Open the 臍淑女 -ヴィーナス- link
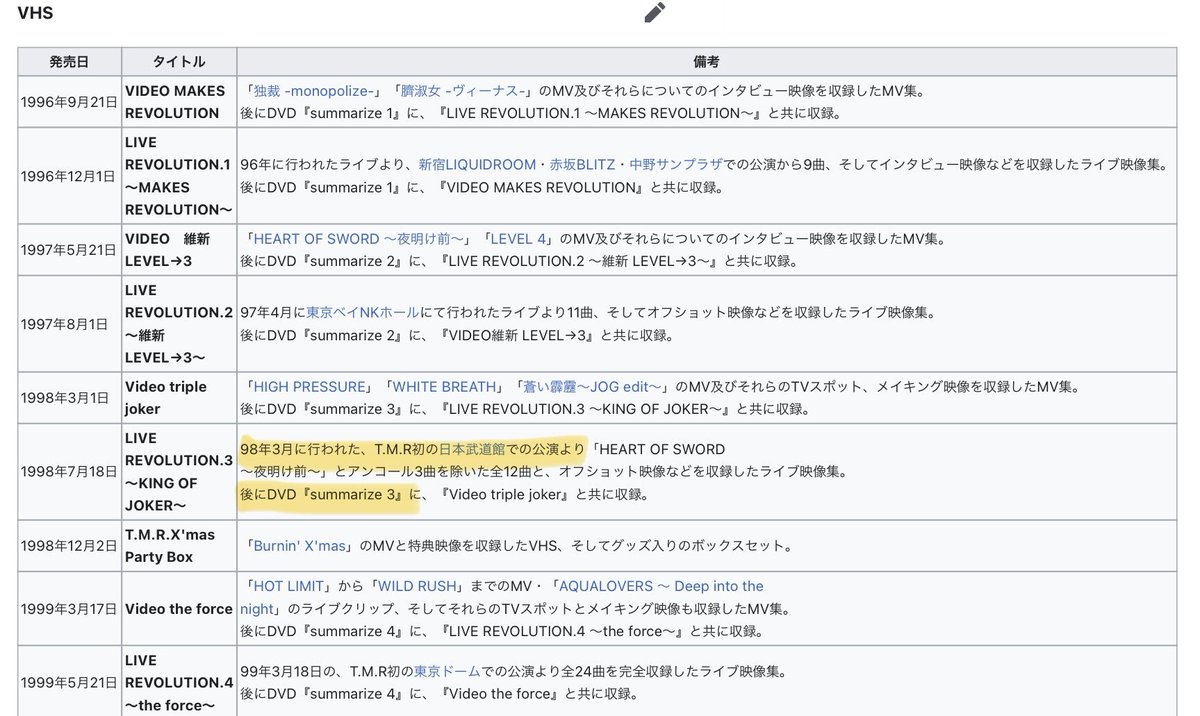This screenshot has height=716, width=1200. [x=464, y=91]
